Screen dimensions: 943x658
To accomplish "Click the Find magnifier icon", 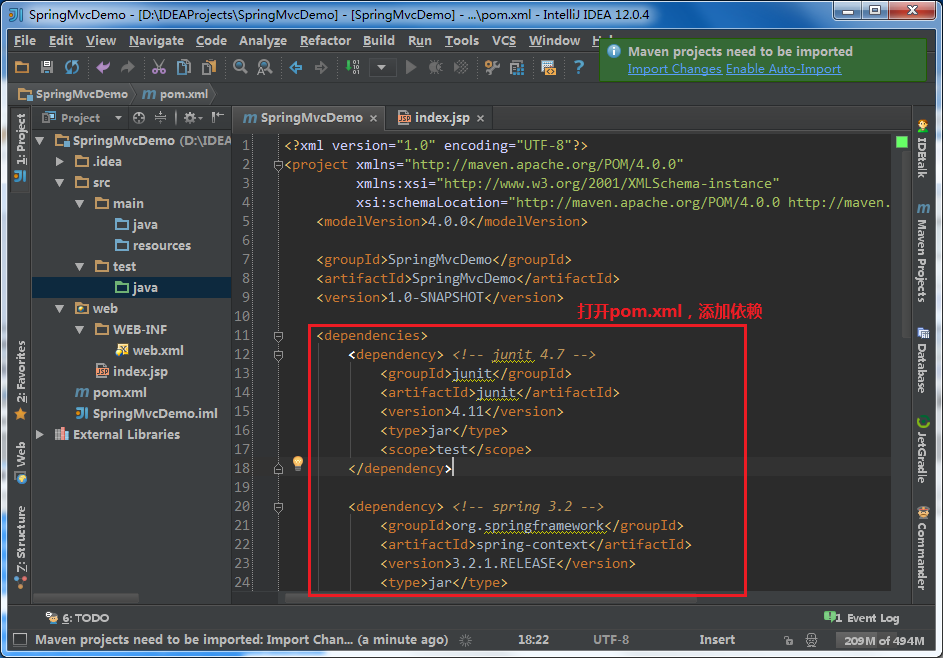I will click(x=240, y=67).
